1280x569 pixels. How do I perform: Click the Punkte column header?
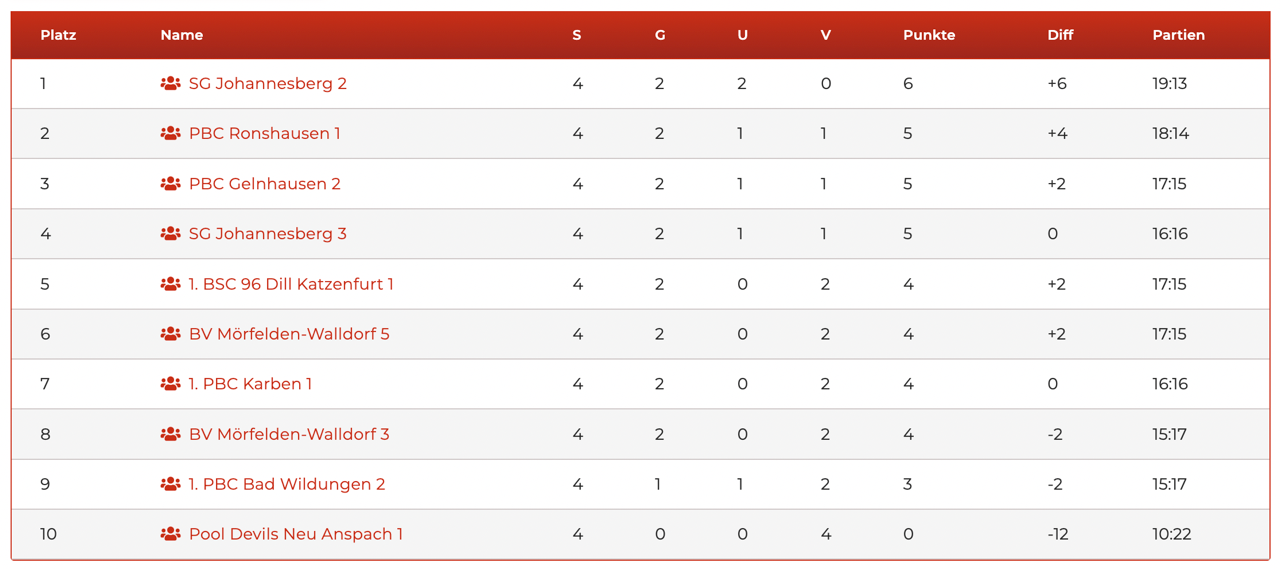coord(928,35)
